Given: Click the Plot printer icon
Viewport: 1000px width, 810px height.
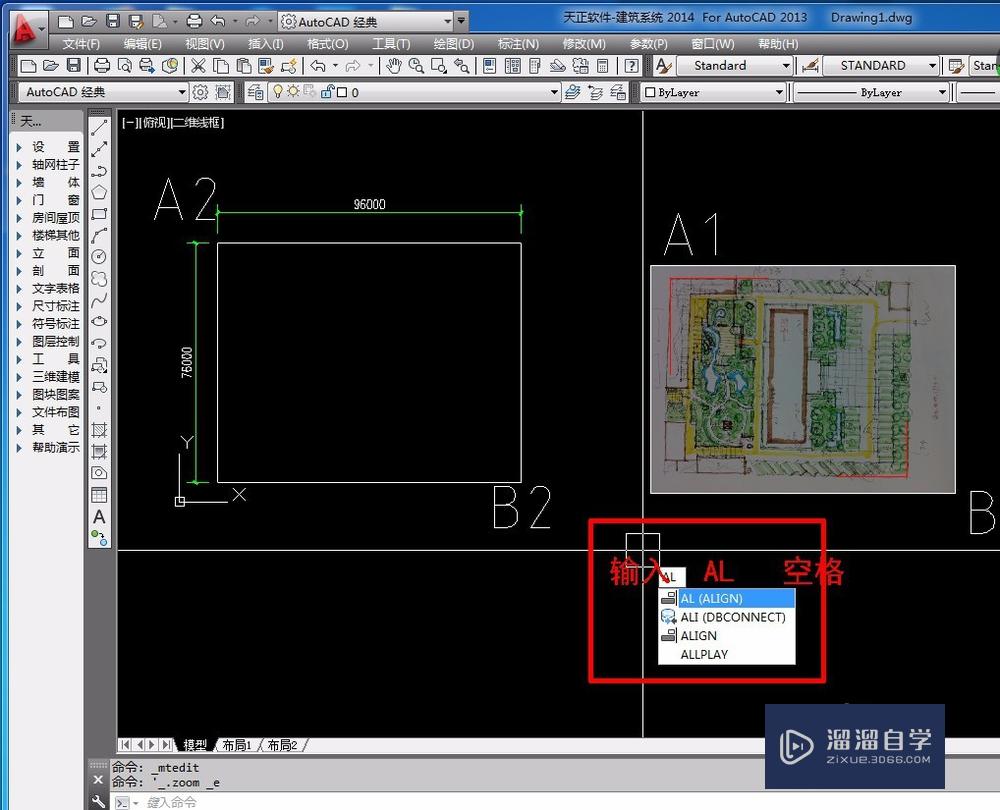Looking at the screenshot, I should coord(102,66).
